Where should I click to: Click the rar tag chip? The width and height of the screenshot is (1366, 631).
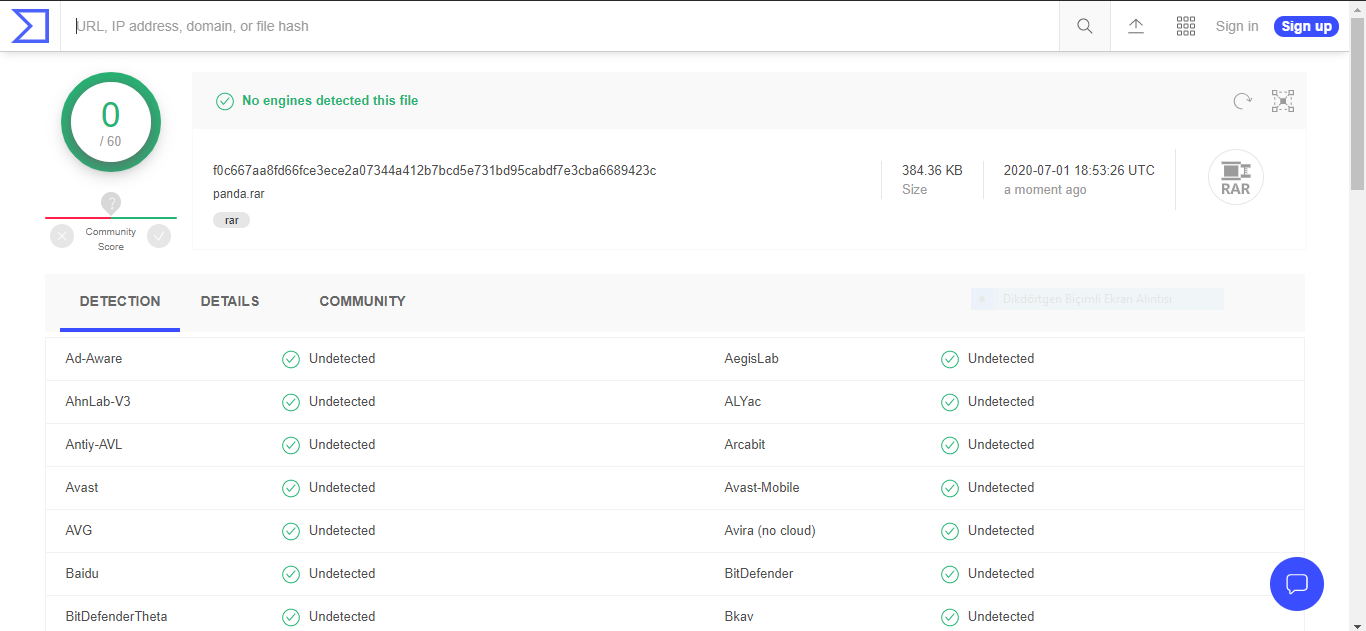click(231, 220)
